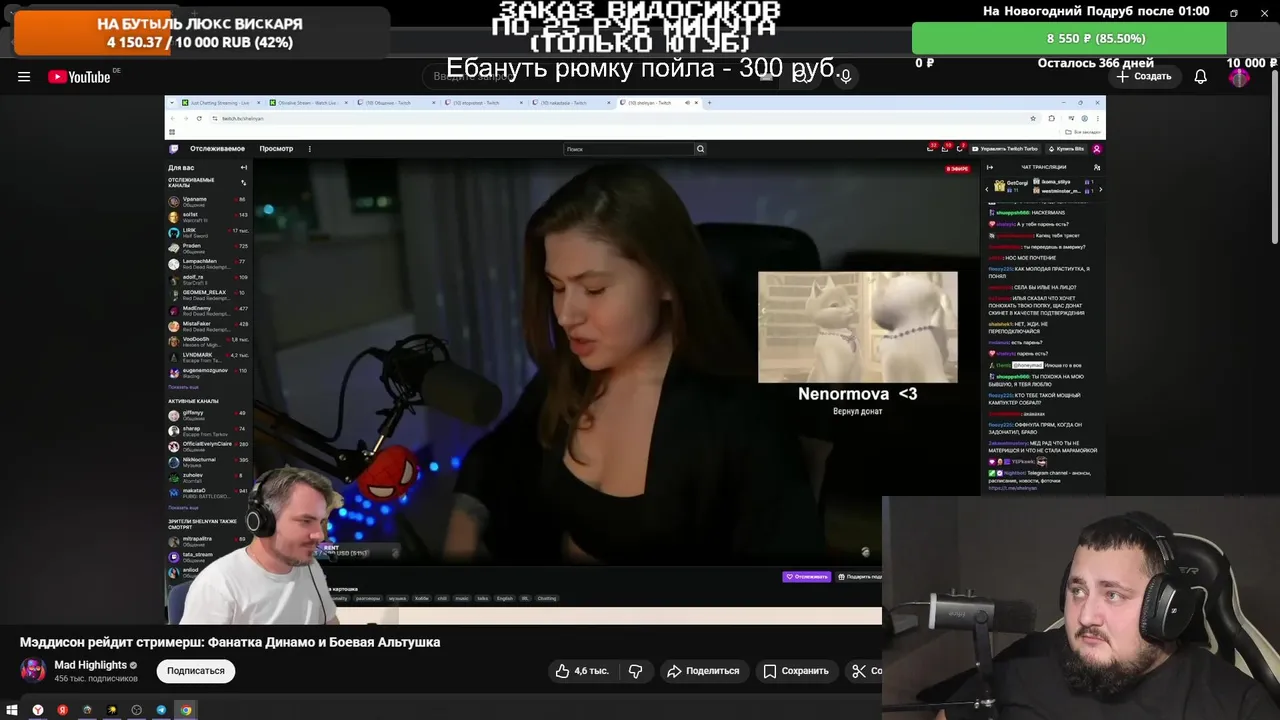Open the Windows Start menu
This screenshot has height=720, width=1280.
[12, 710]
